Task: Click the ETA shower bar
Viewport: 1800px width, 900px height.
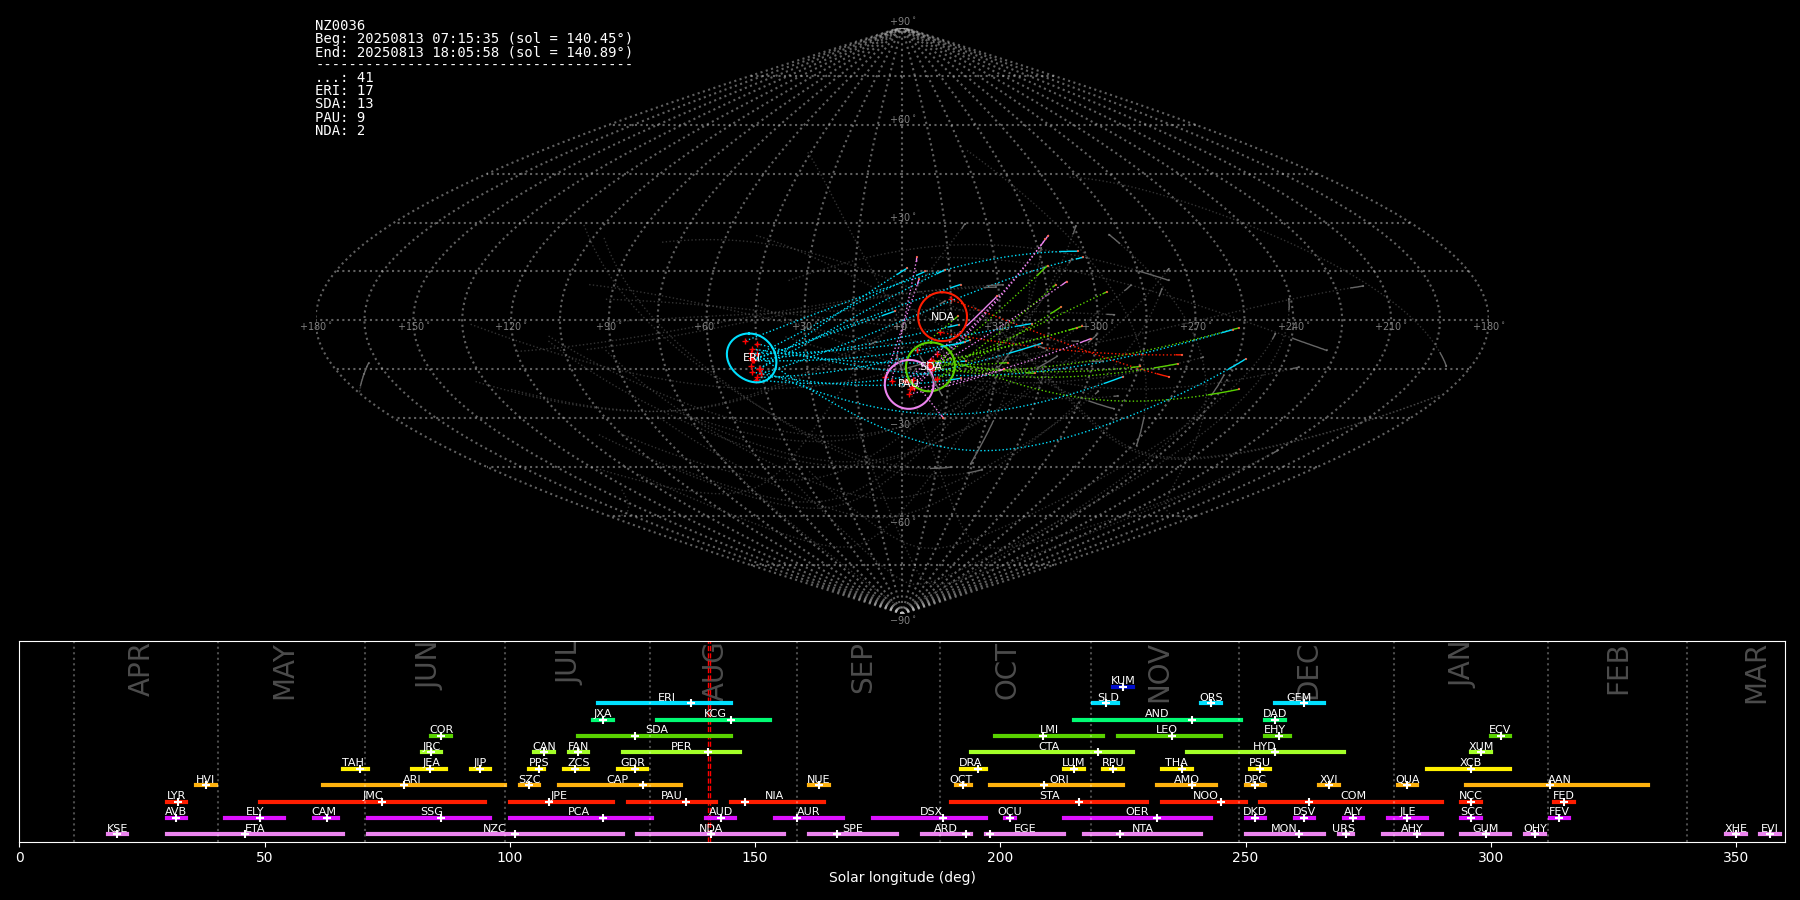Action: click(255, 834)
